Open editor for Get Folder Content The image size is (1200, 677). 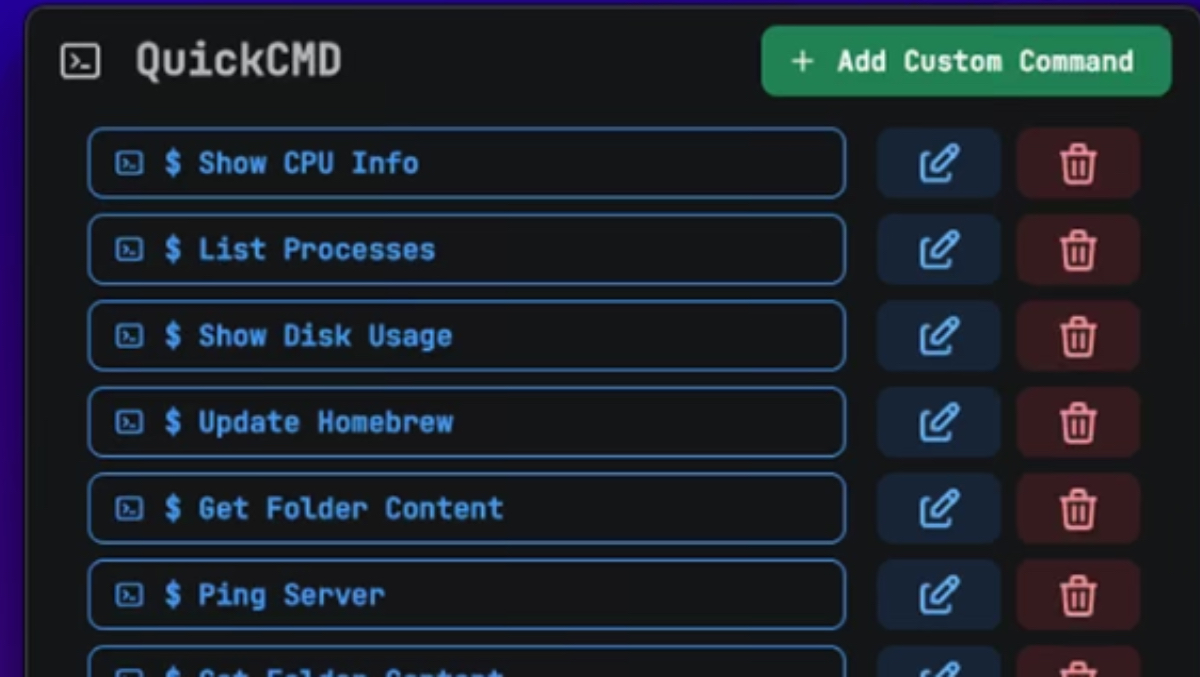(939, 508)
